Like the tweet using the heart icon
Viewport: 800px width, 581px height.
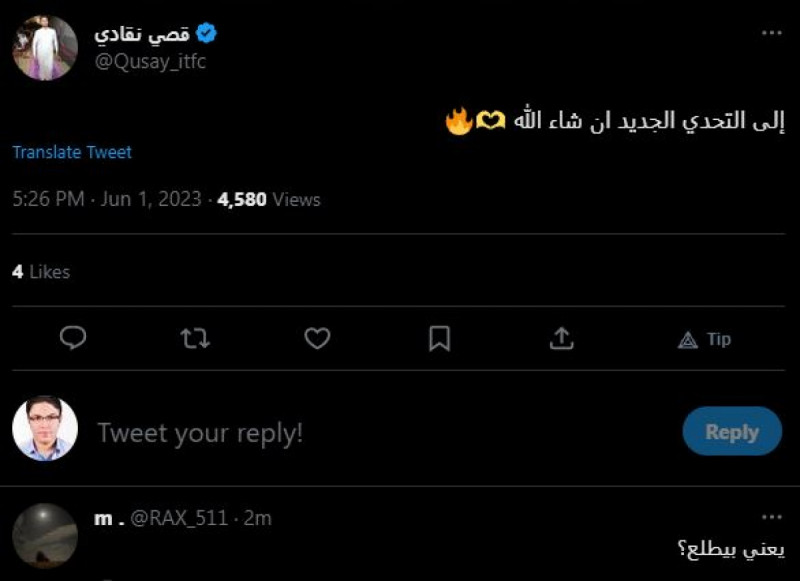(x=317, y=338)
